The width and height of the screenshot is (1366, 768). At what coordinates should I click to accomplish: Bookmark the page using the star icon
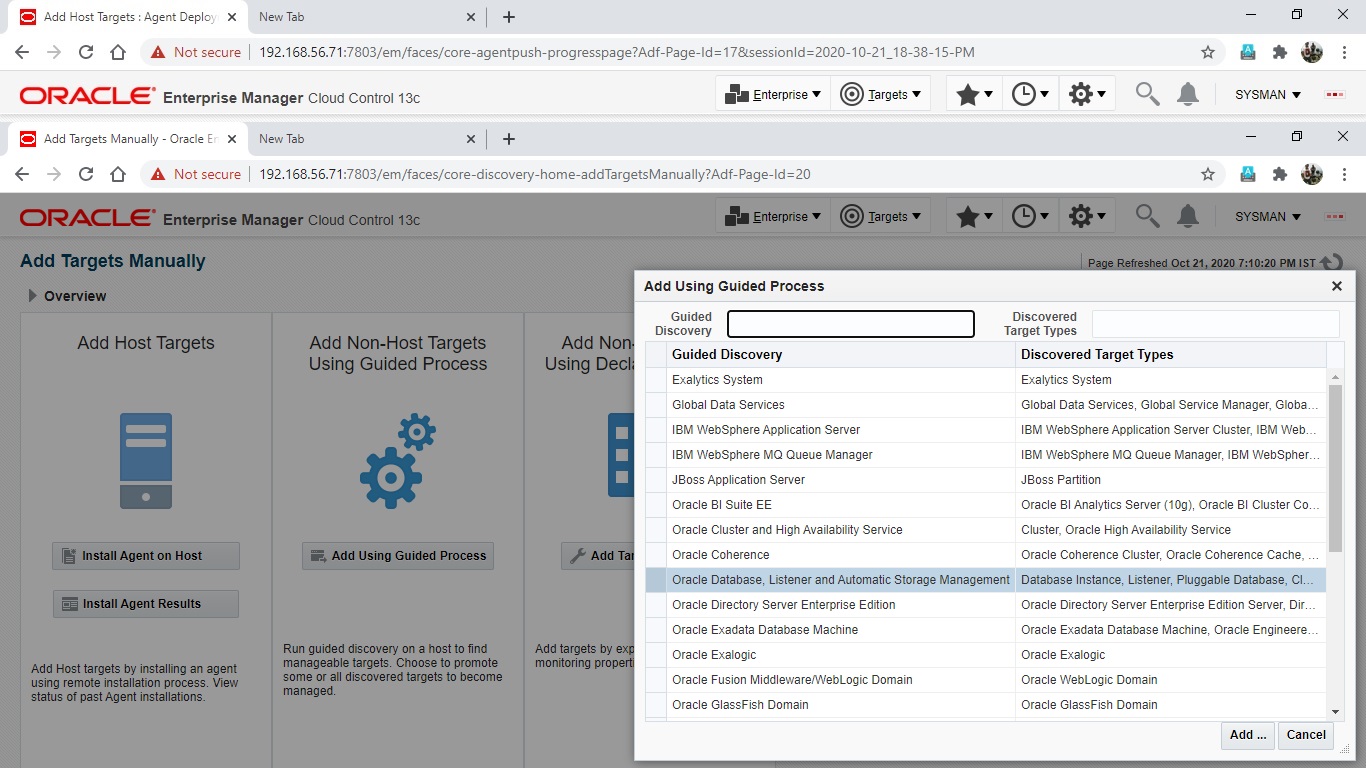[1208, 173]
